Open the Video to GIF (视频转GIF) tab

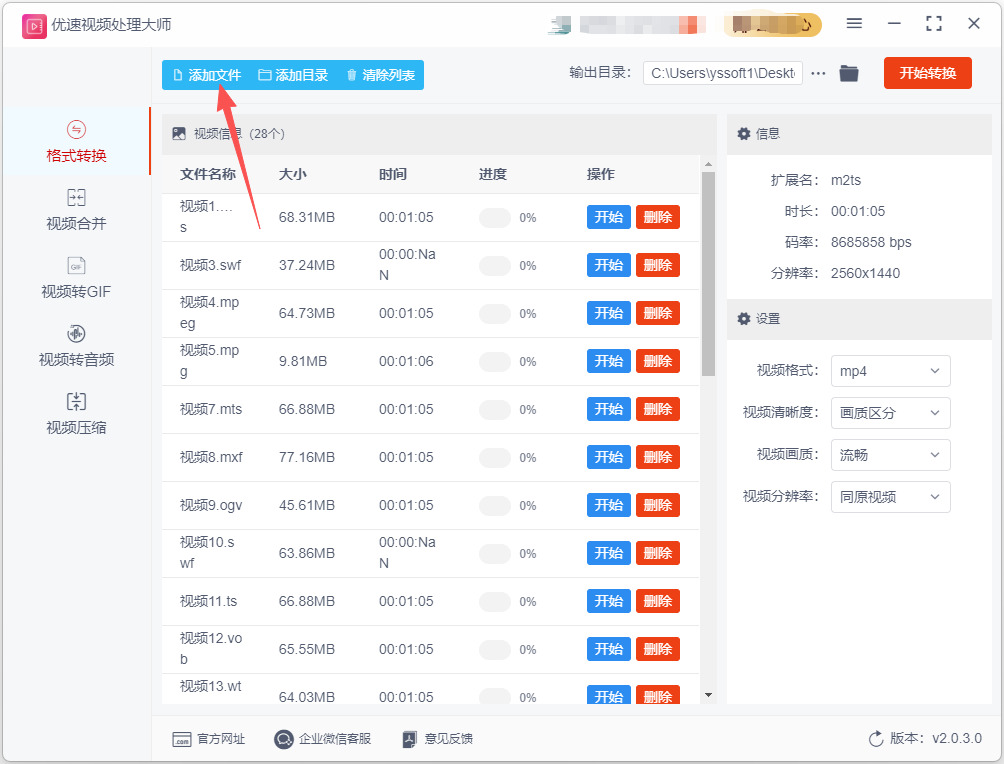[76, 278]
